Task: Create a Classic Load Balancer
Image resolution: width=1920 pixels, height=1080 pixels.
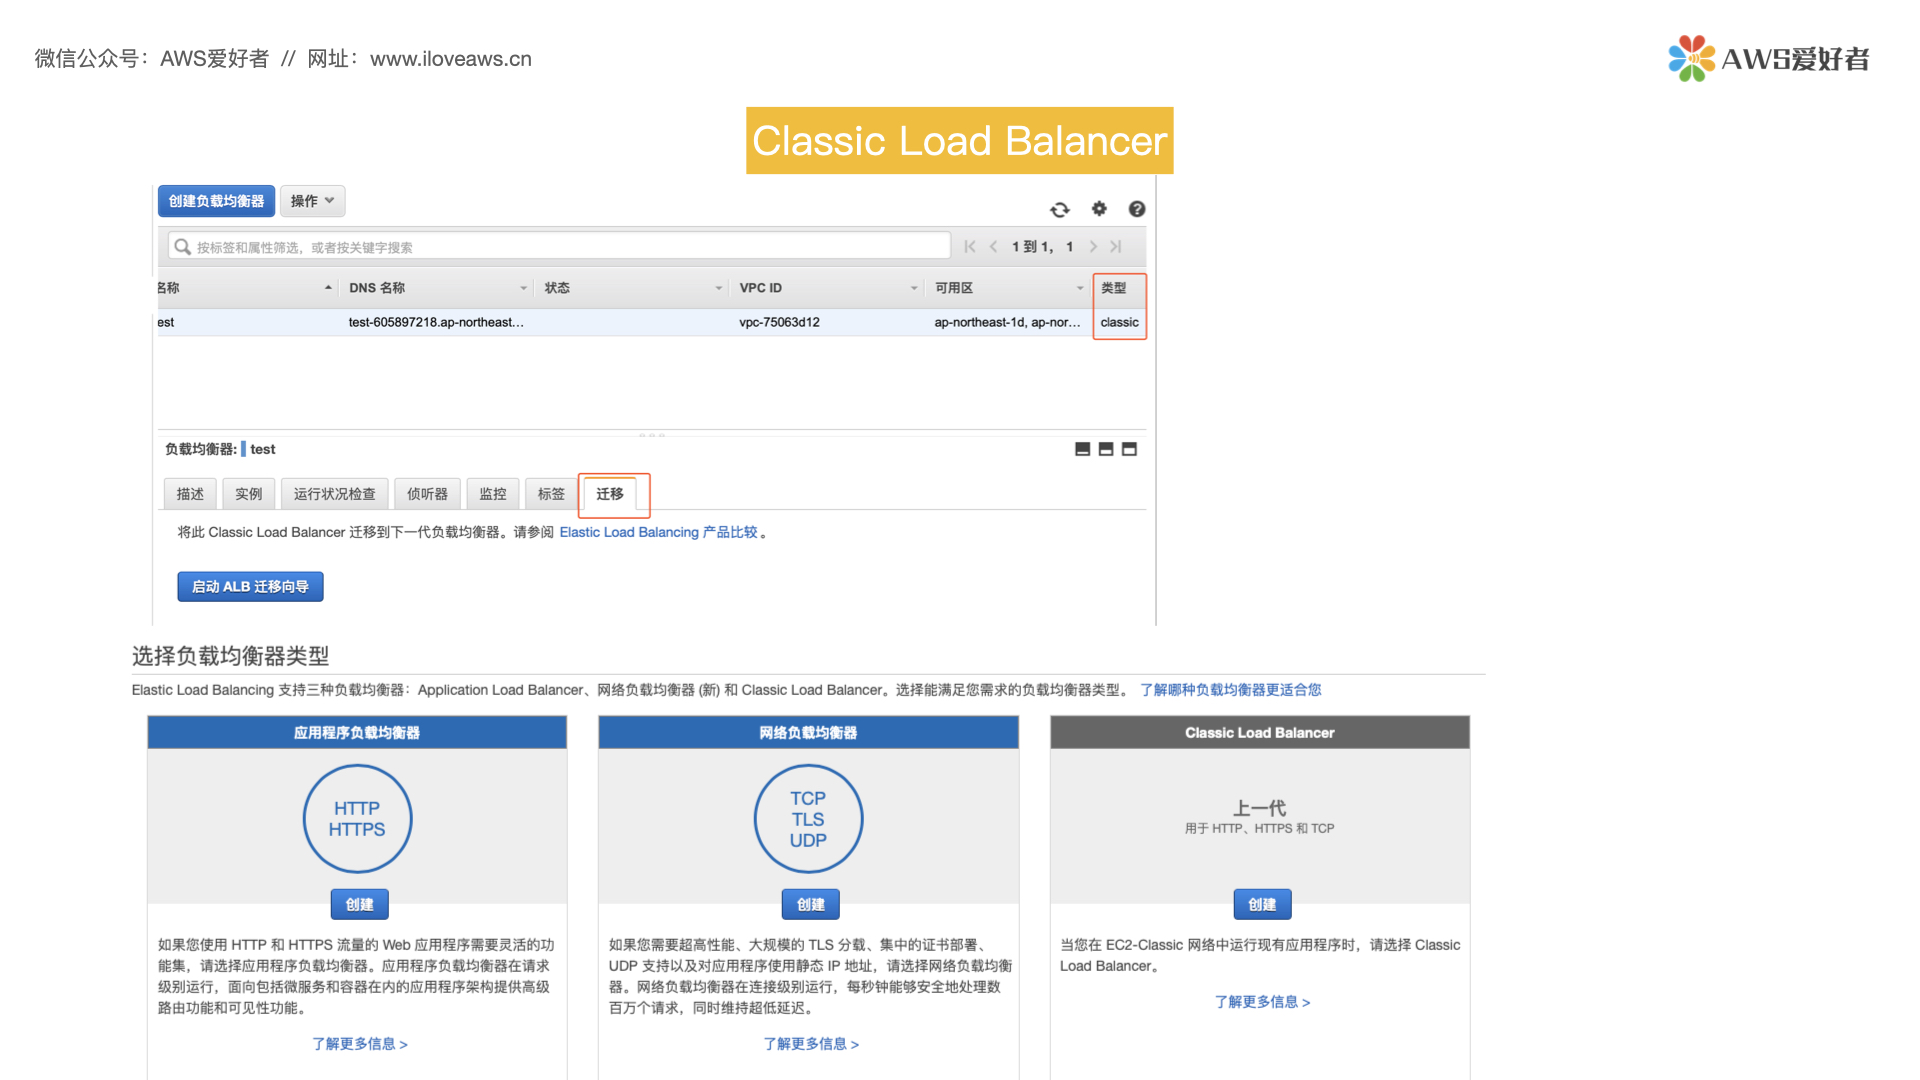Action: pos(1262,905)
